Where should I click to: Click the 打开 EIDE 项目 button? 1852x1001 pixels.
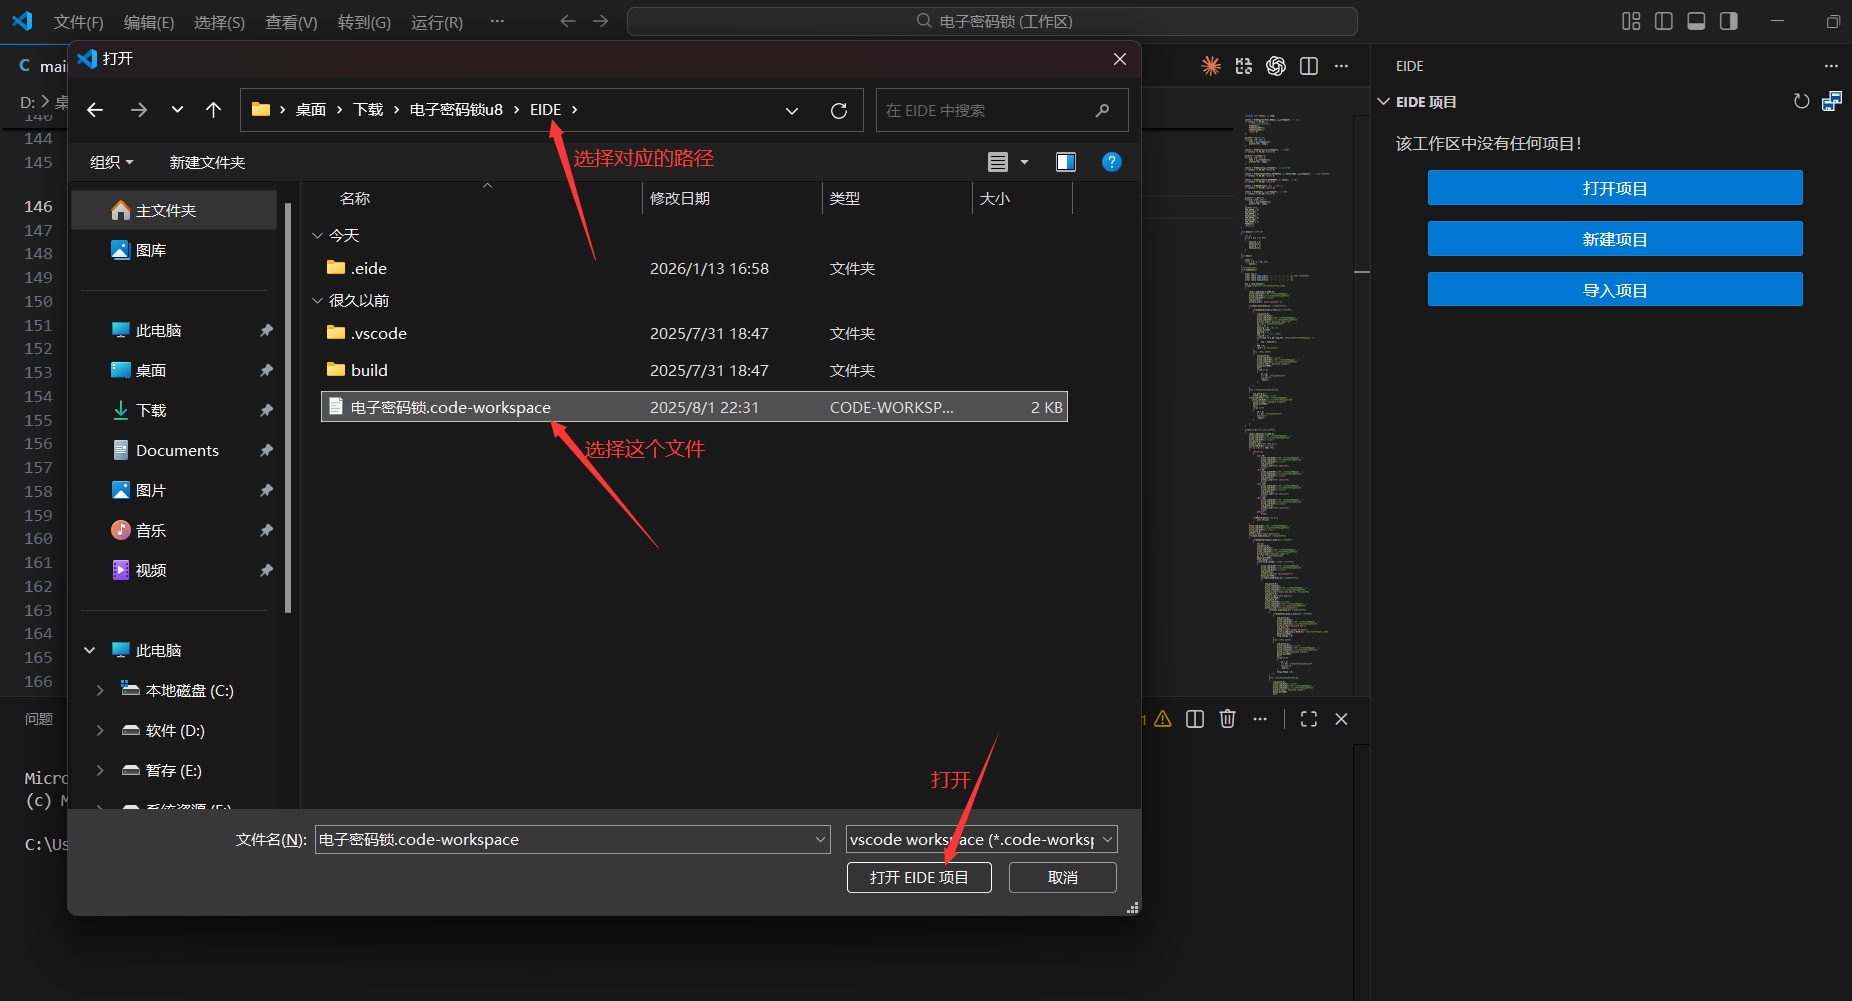click(918, 877)
